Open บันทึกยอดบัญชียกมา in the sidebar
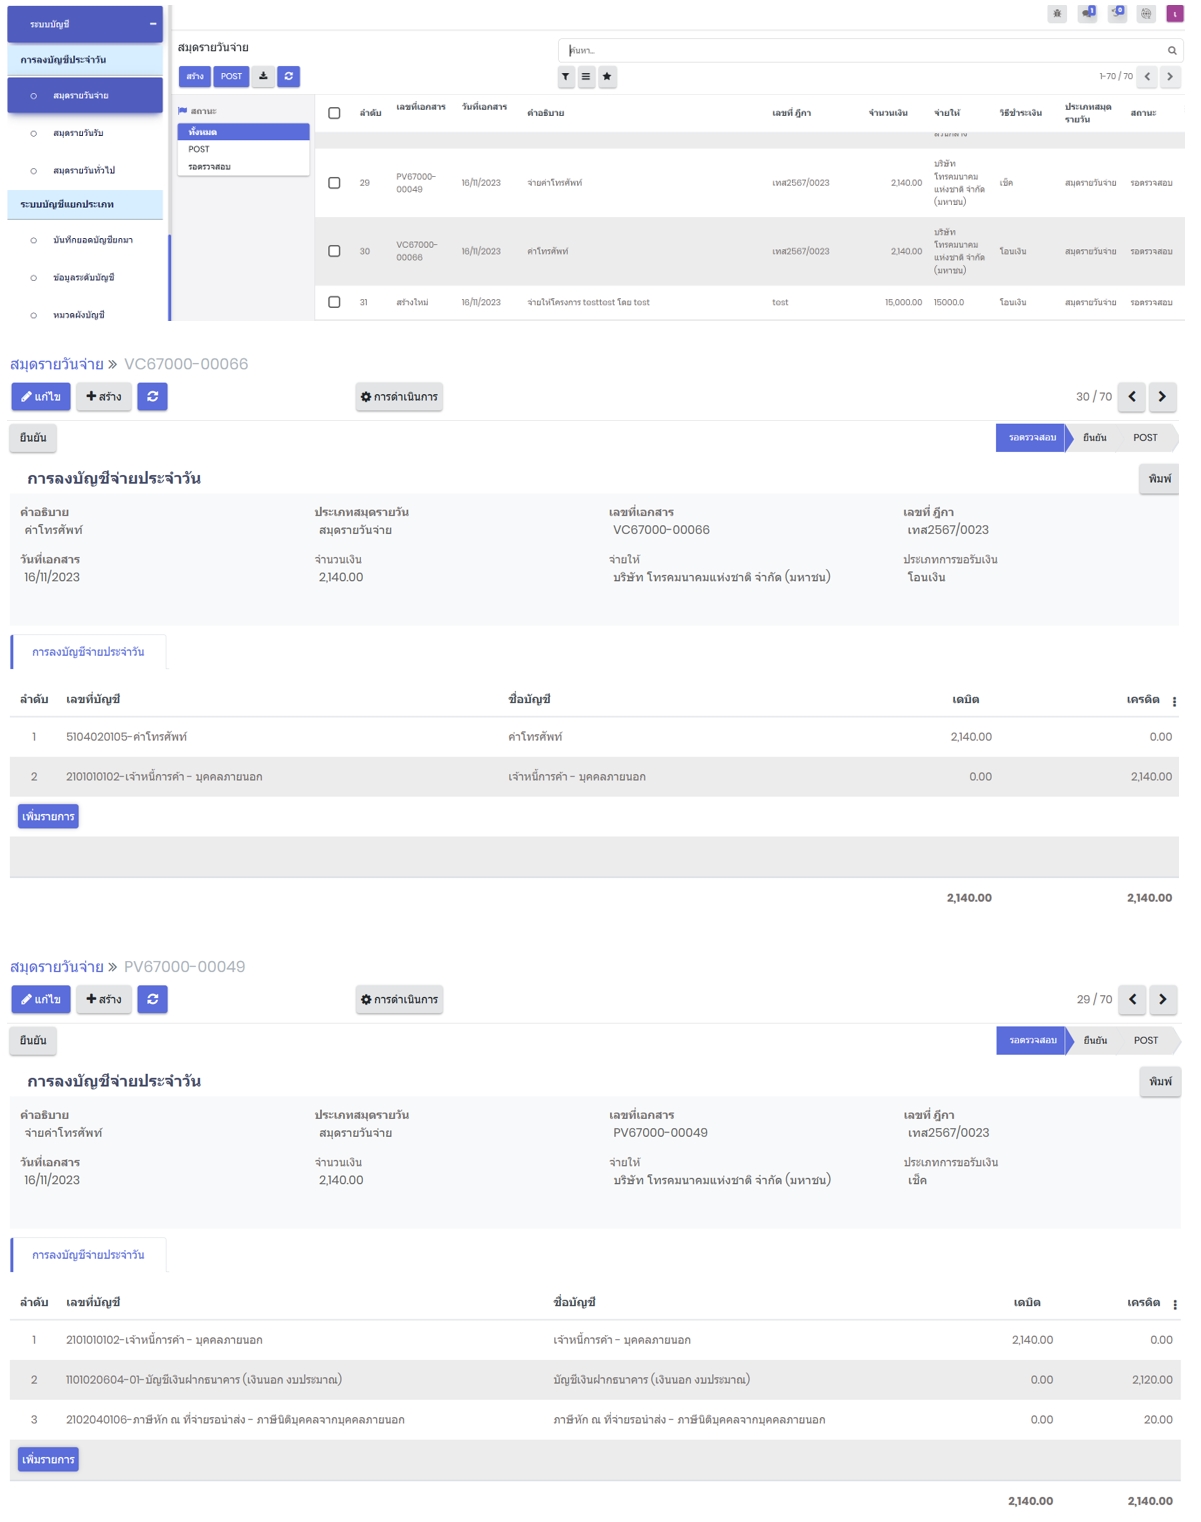 (x=85, y=241)
